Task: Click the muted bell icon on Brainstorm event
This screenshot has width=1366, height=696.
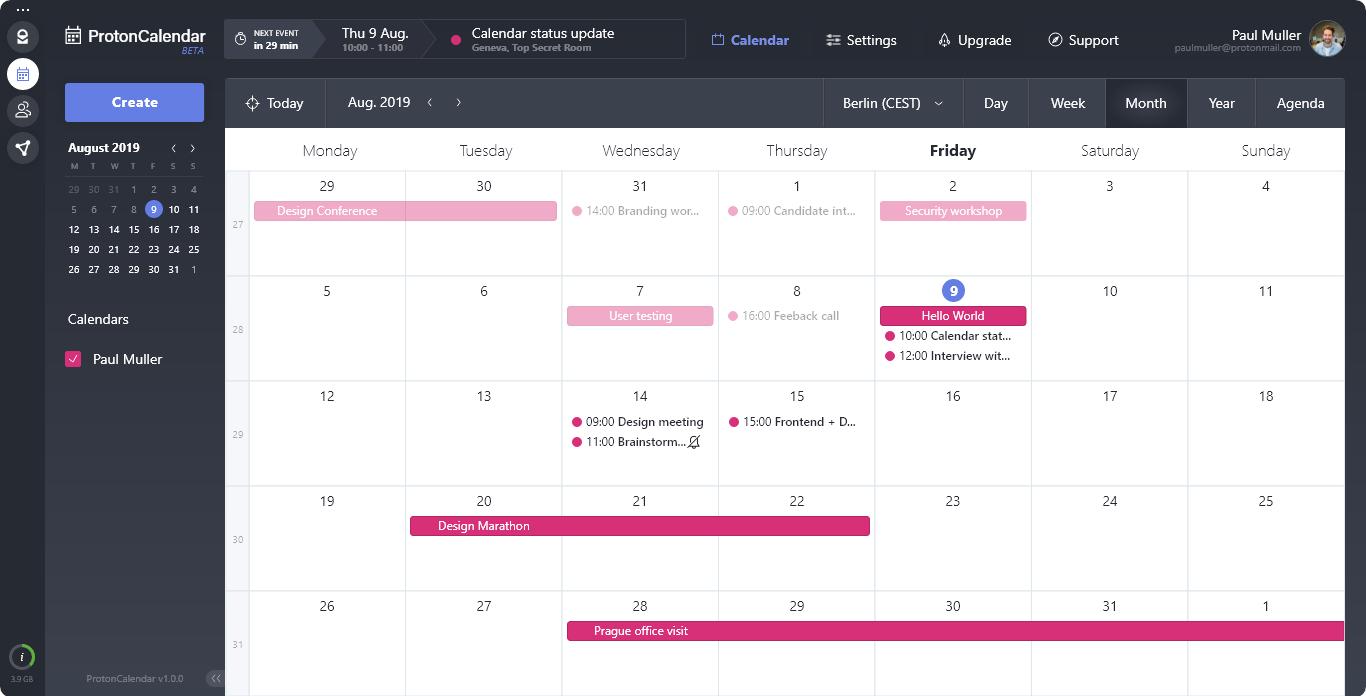Action: click(x=694, y=442)
